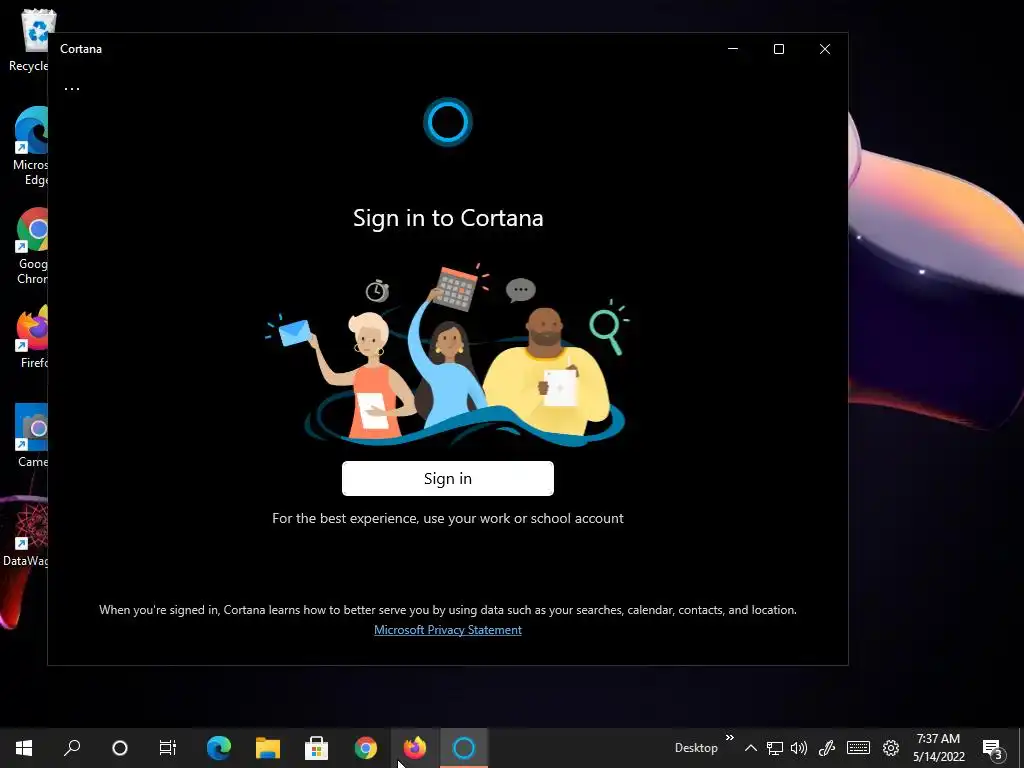Click the "Sign in to Cortana" heading
Image resolution: width=1024 pixels, height=768 pixels.
click(448, 217)
